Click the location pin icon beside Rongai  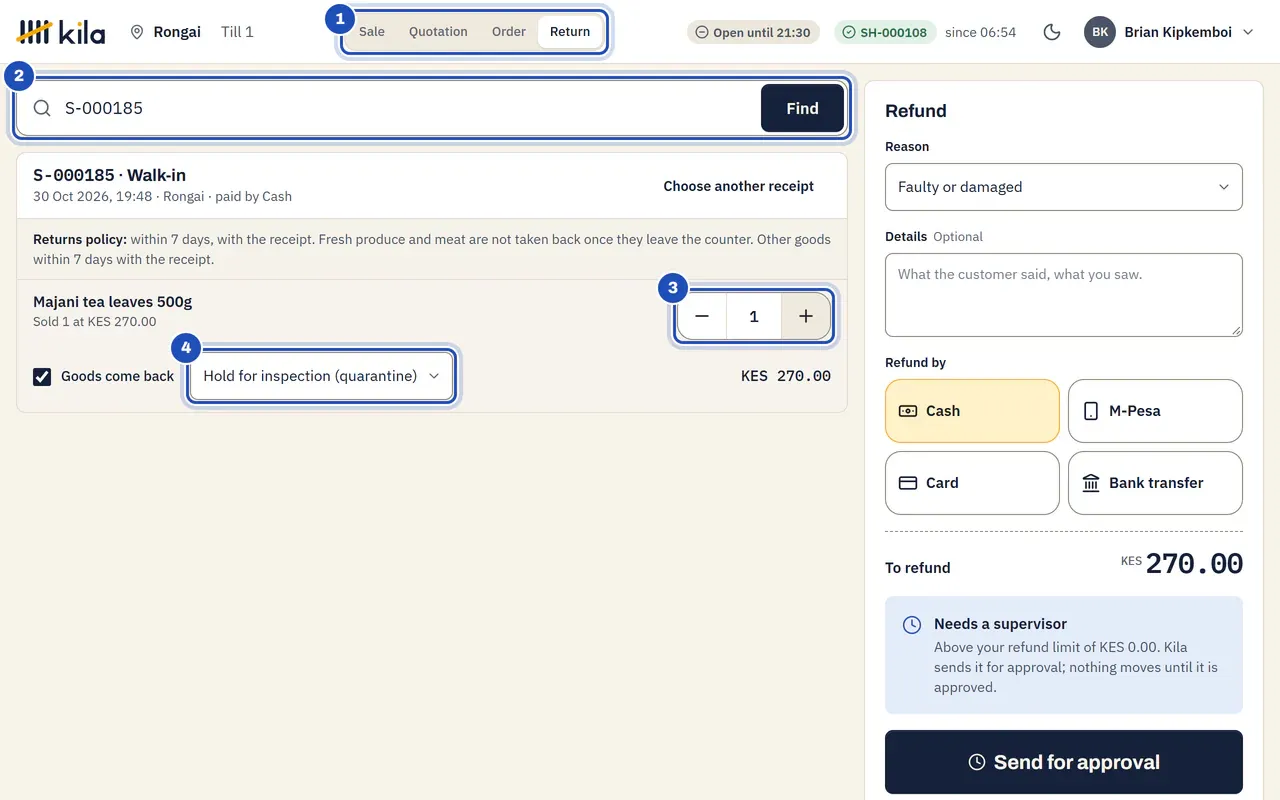coord(137,32)
